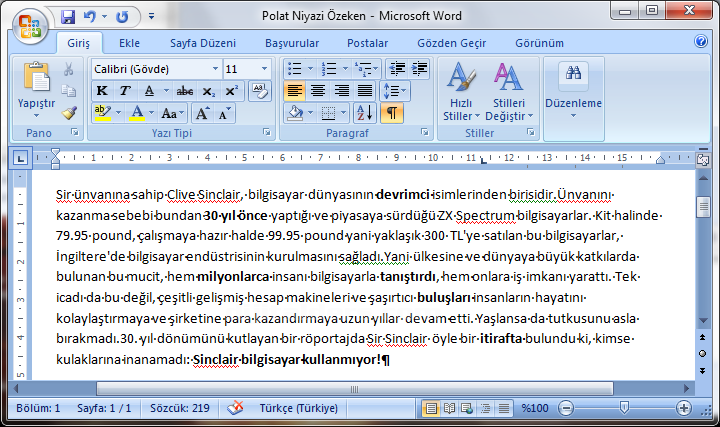Increase paragraph indent
720x427 pixels.
pos(419,69)
